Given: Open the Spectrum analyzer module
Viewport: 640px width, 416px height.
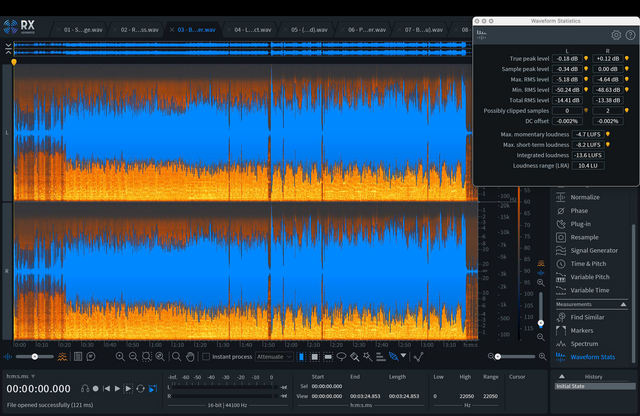Looking at the screenshot, I should tap(584, 343).
